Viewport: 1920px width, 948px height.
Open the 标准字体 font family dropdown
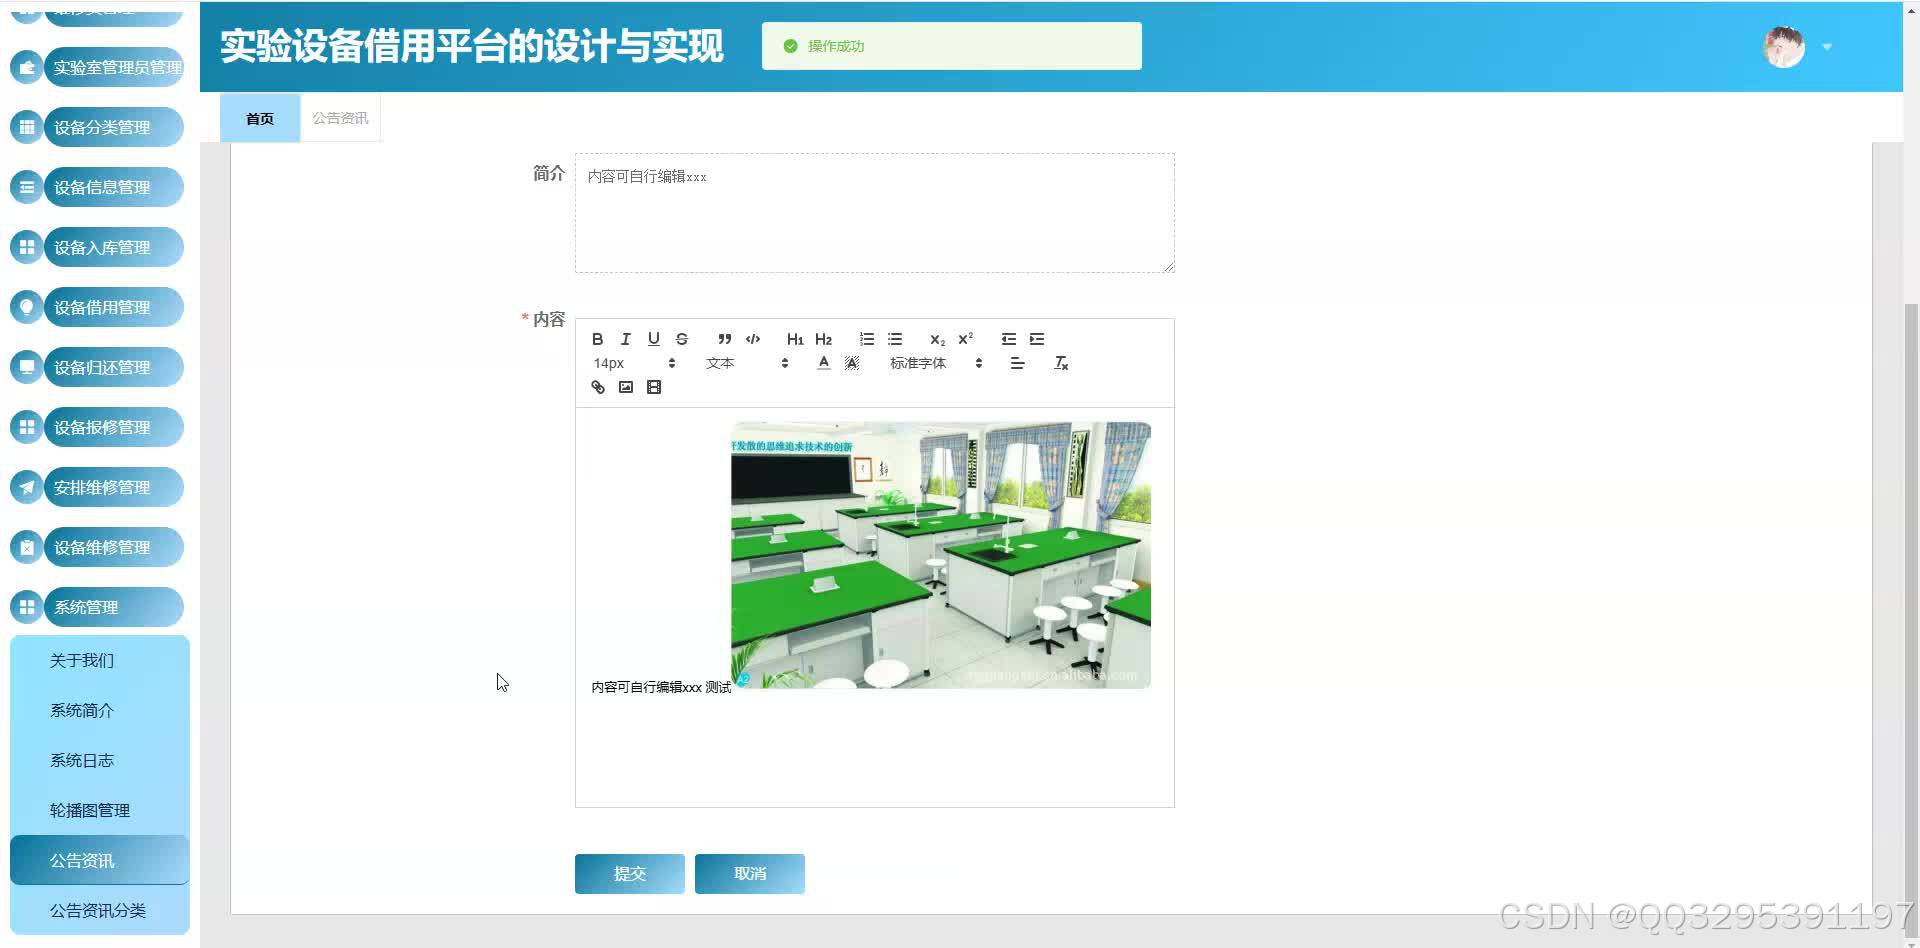click(918, 363)
